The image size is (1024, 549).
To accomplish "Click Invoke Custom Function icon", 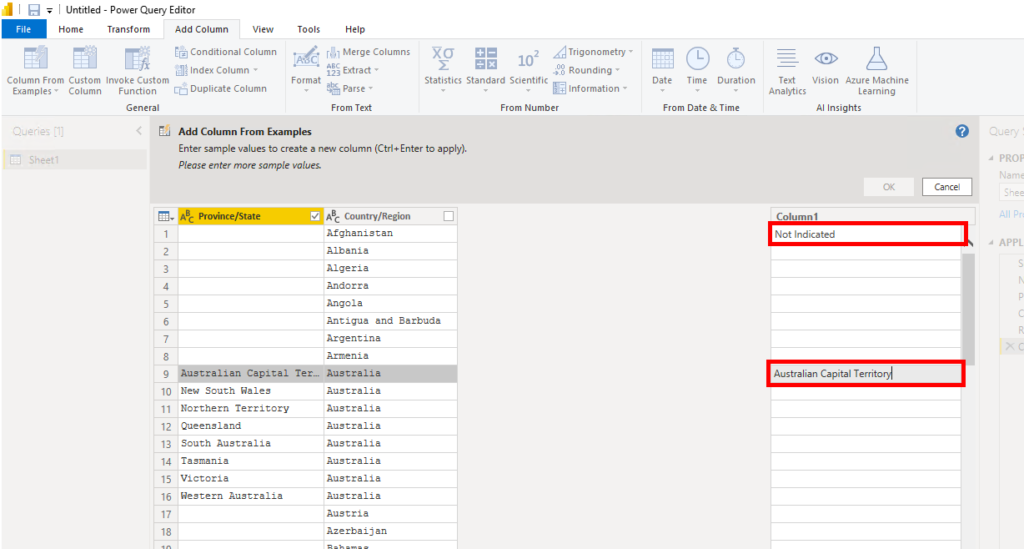I will pos(137,59).
